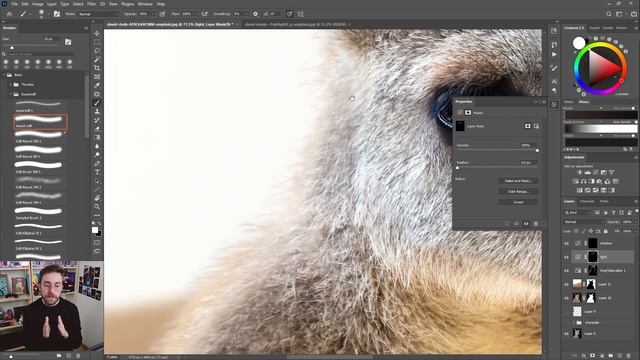Open the layer Opacity dropdown arrow
The height and width of the screenshot is (360, 640).
(x=635, y=222)
